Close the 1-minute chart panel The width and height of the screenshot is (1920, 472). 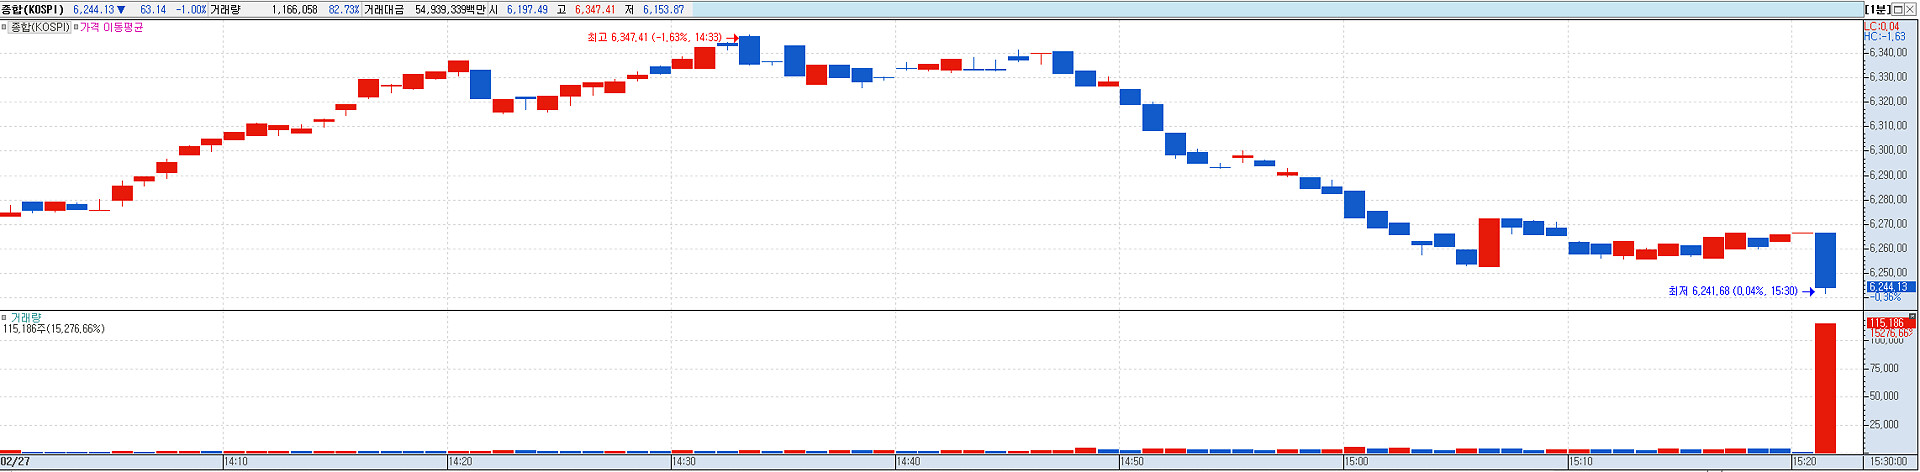(x=1910, y=9)
